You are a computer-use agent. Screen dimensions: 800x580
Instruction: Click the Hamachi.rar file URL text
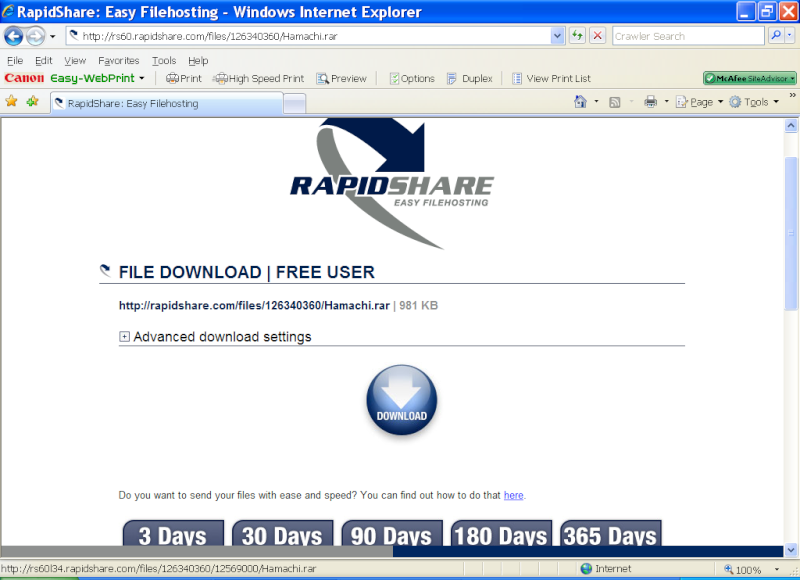point(254,306)
